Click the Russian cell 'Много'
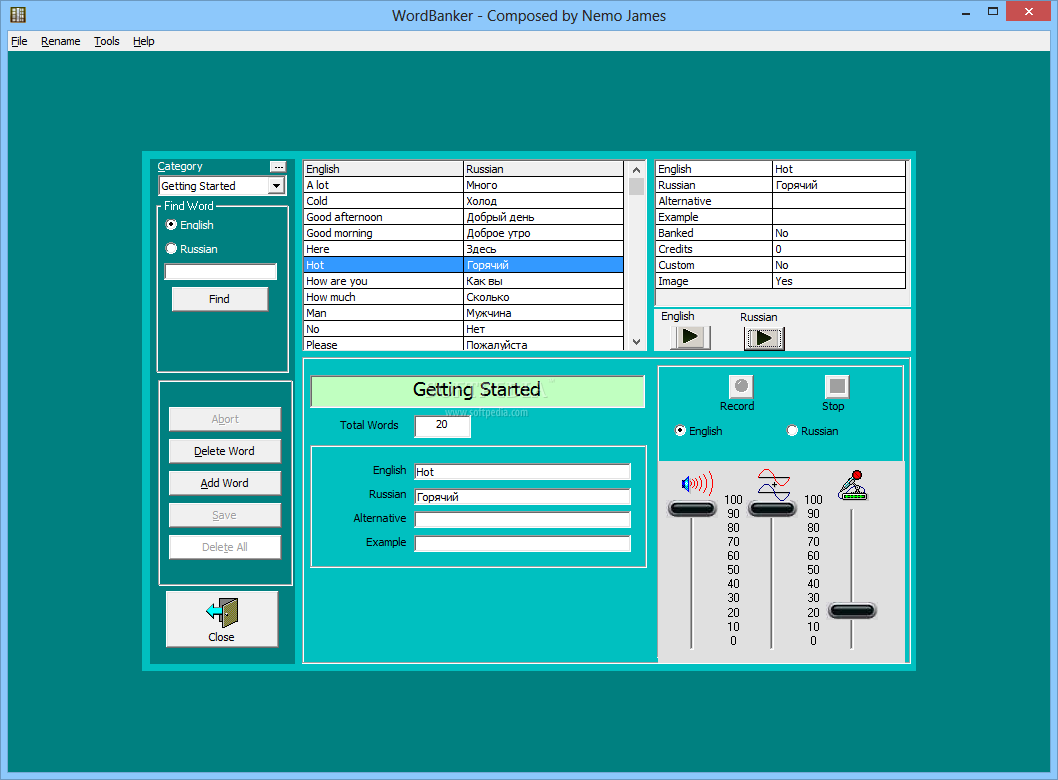1058x780 pixels. coord(543,185)
